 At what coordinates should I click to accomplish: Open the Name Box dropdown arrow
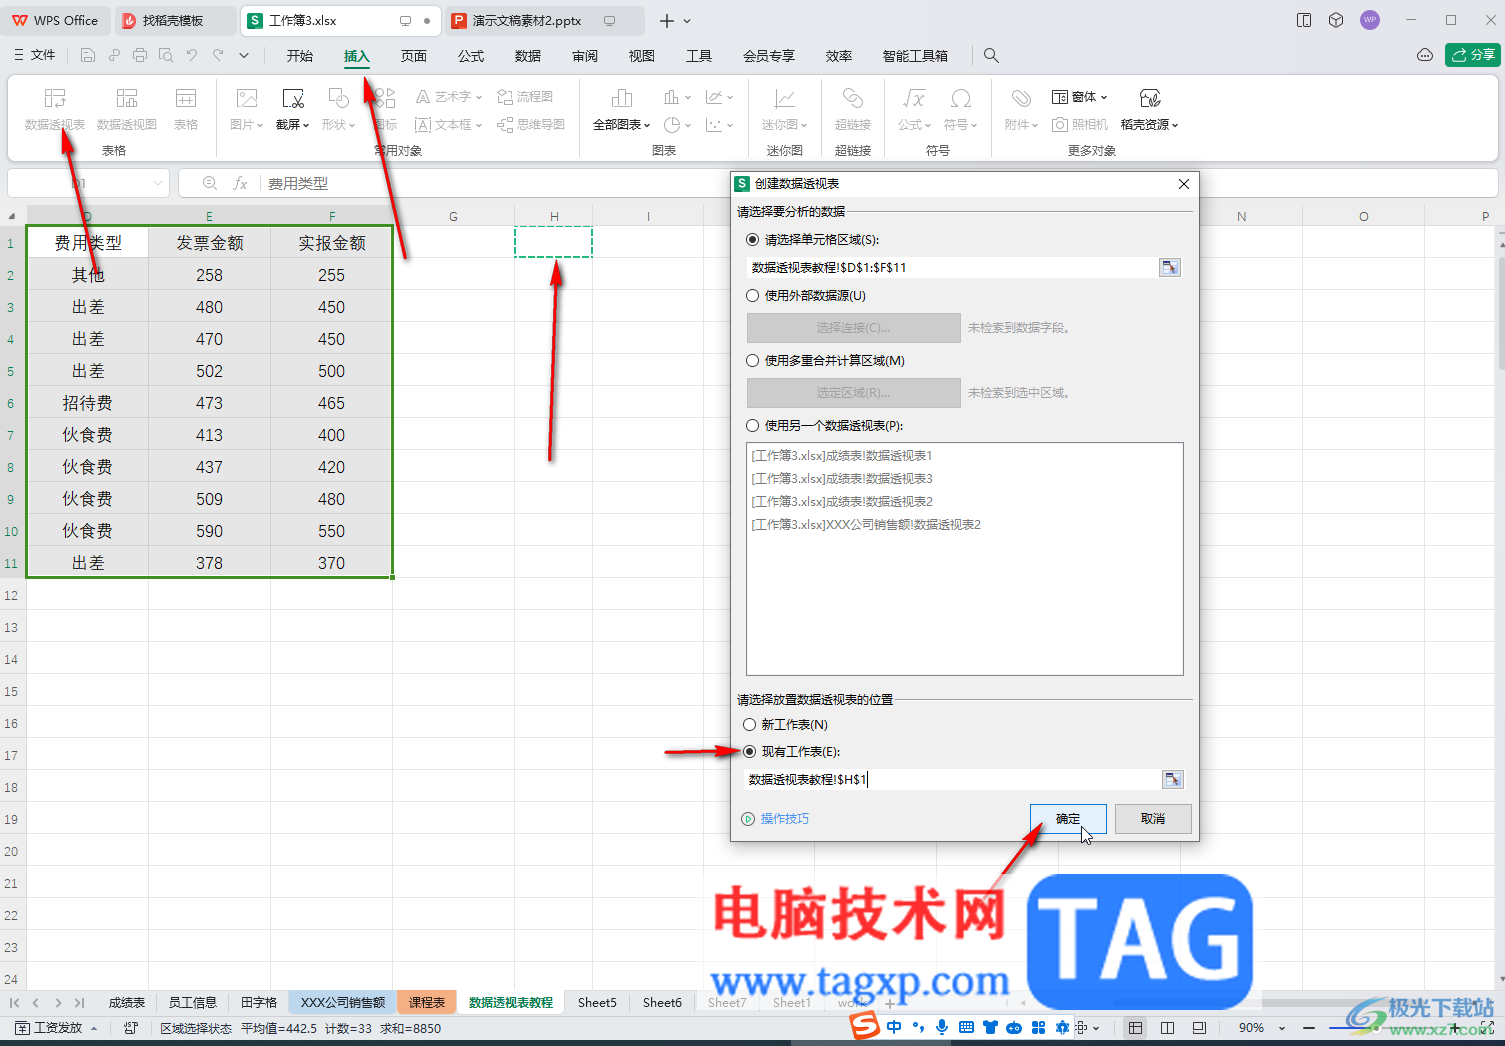158,184
